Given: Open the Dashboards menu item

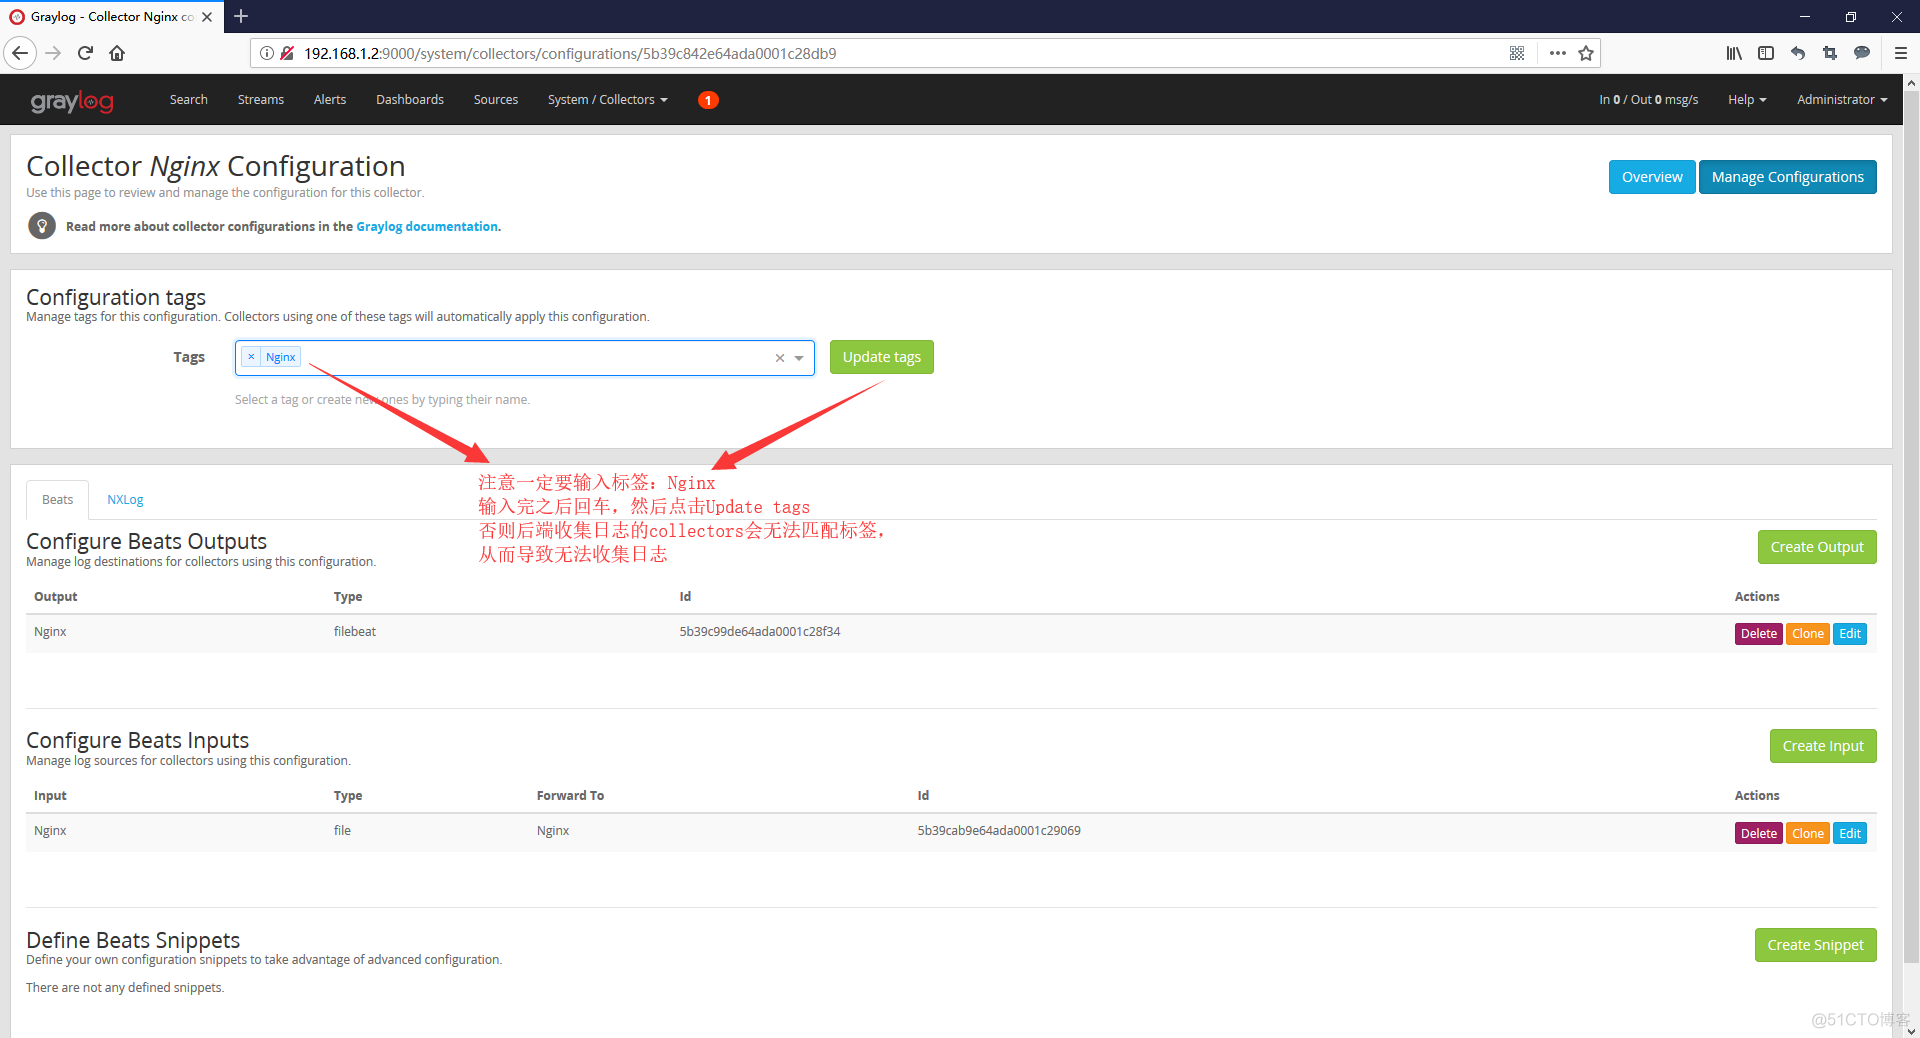Looking at the screenshot, I should (x=410, y=100).
